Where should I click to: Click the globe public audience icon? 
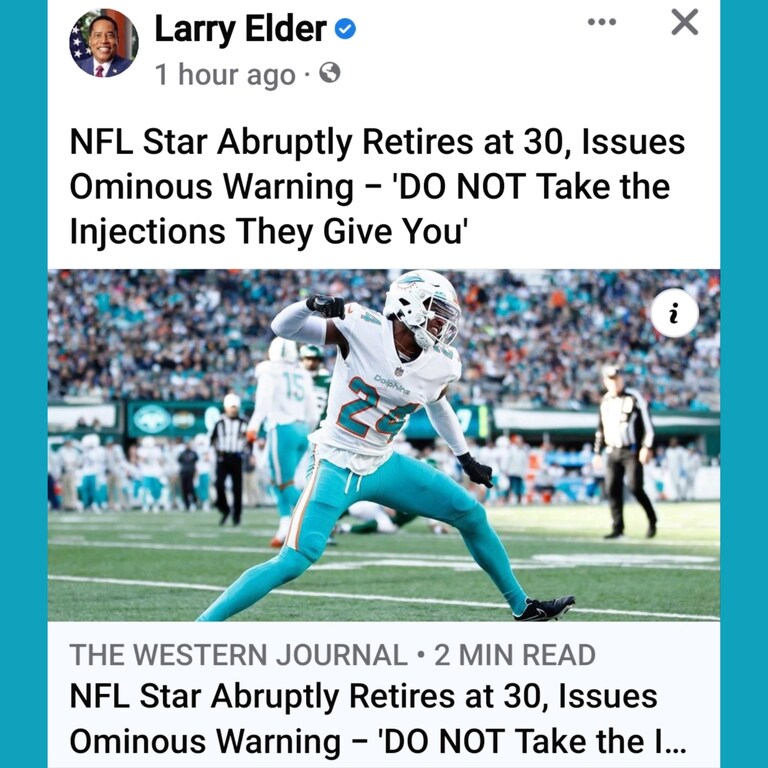point(330,73)
